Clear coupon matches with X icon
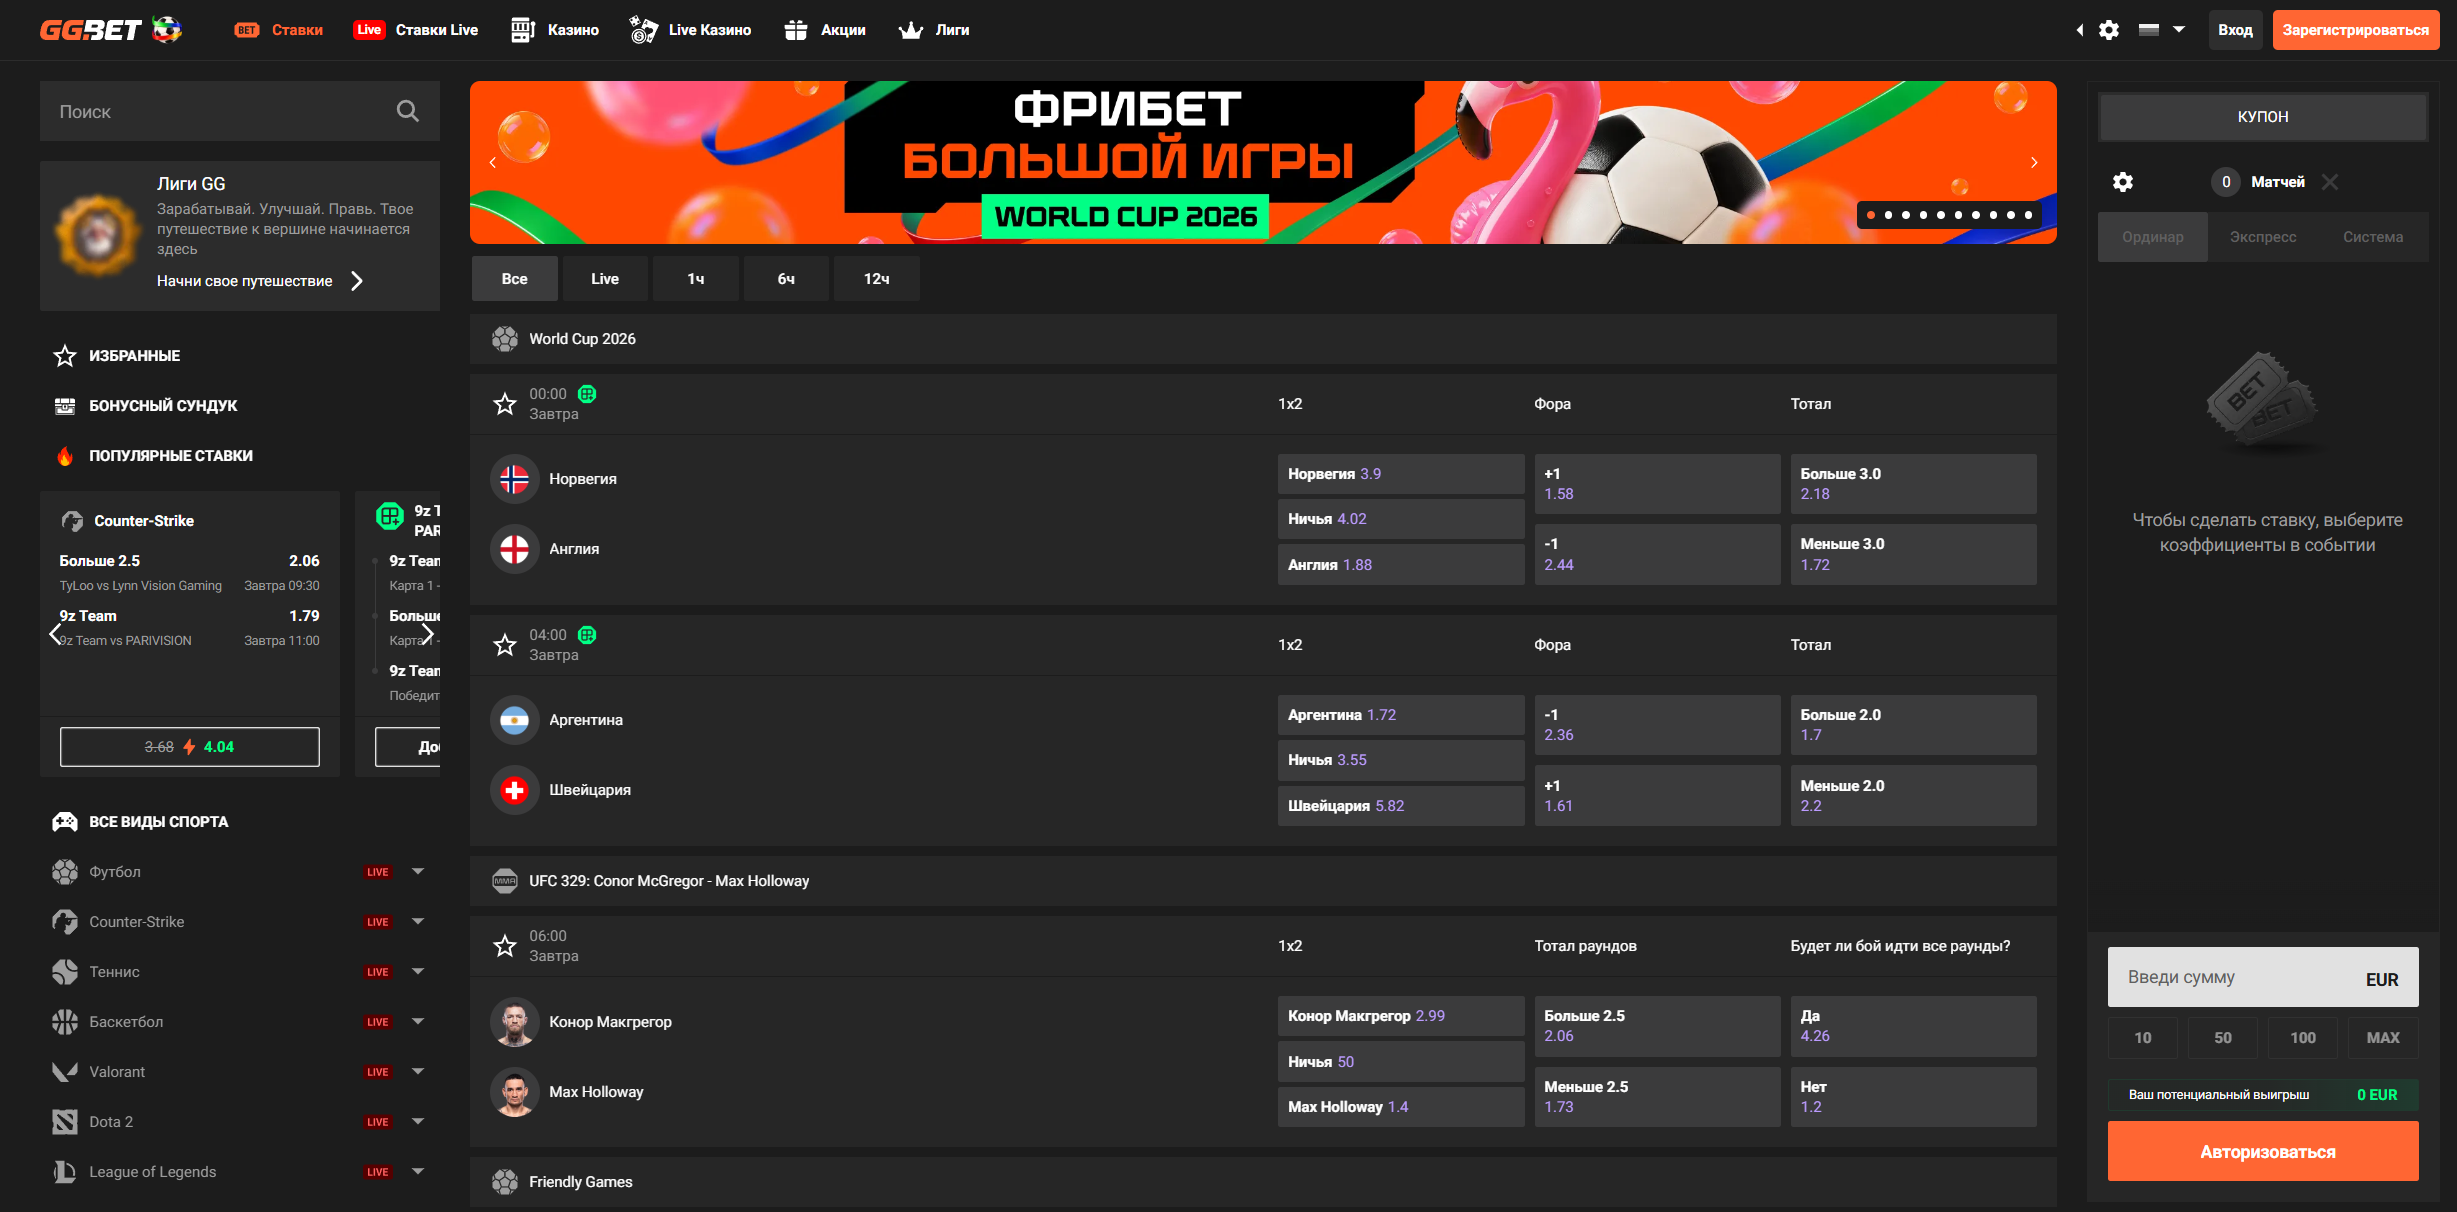This screenshot has height=1212, width=2457. tap(2330, 182)
